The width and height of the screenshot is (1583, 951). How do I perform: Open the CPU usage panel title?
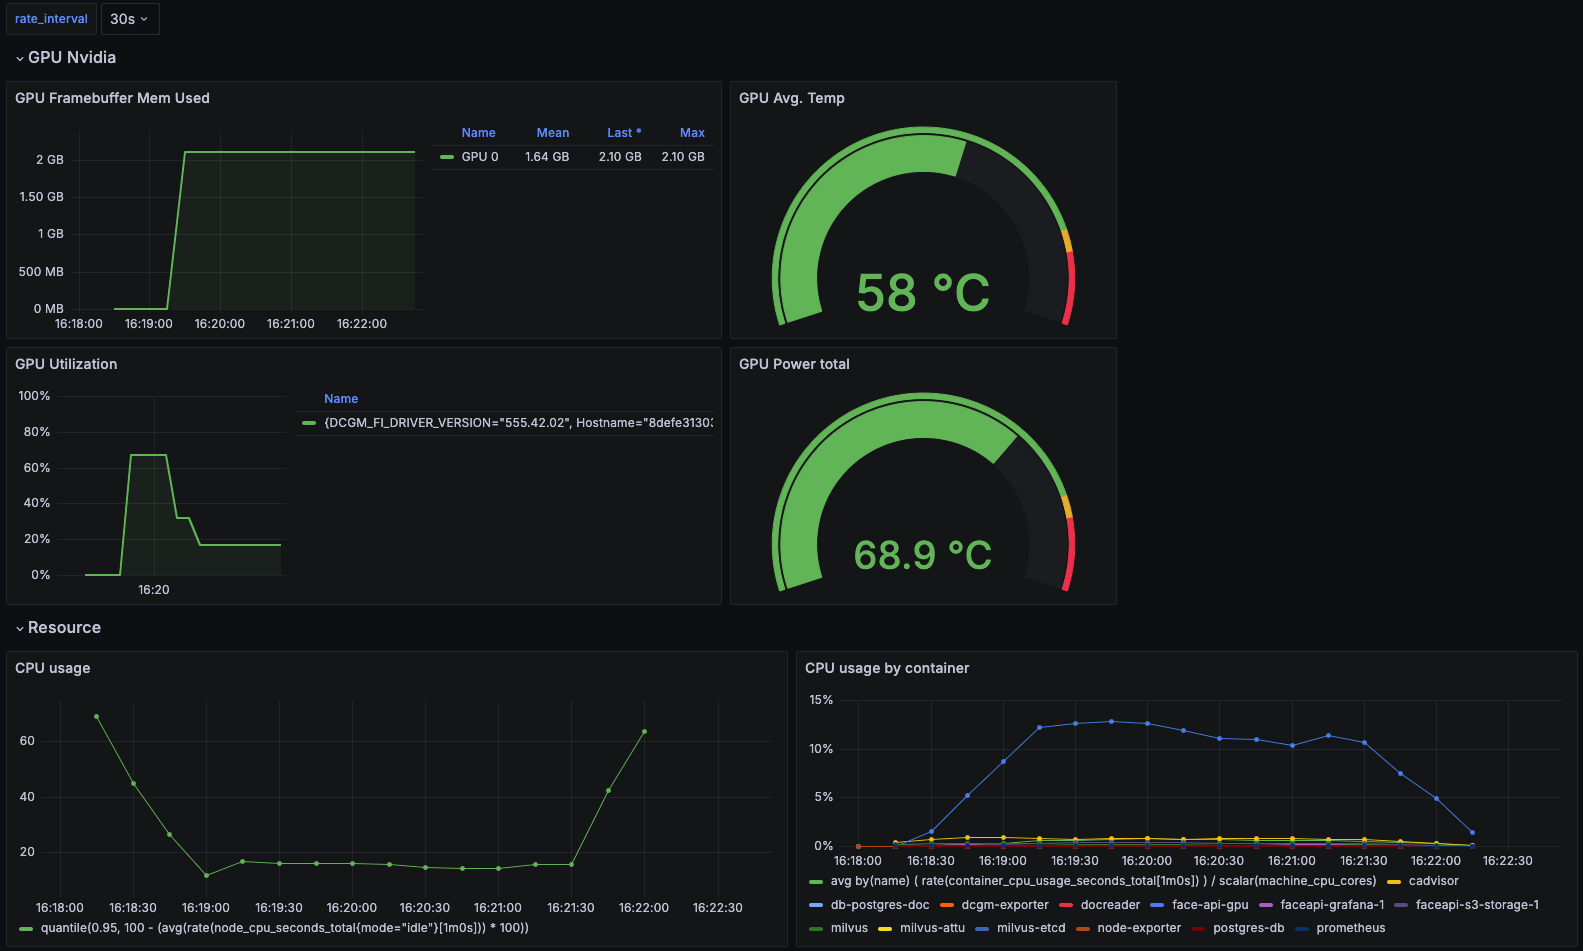[x=52, y=668]
